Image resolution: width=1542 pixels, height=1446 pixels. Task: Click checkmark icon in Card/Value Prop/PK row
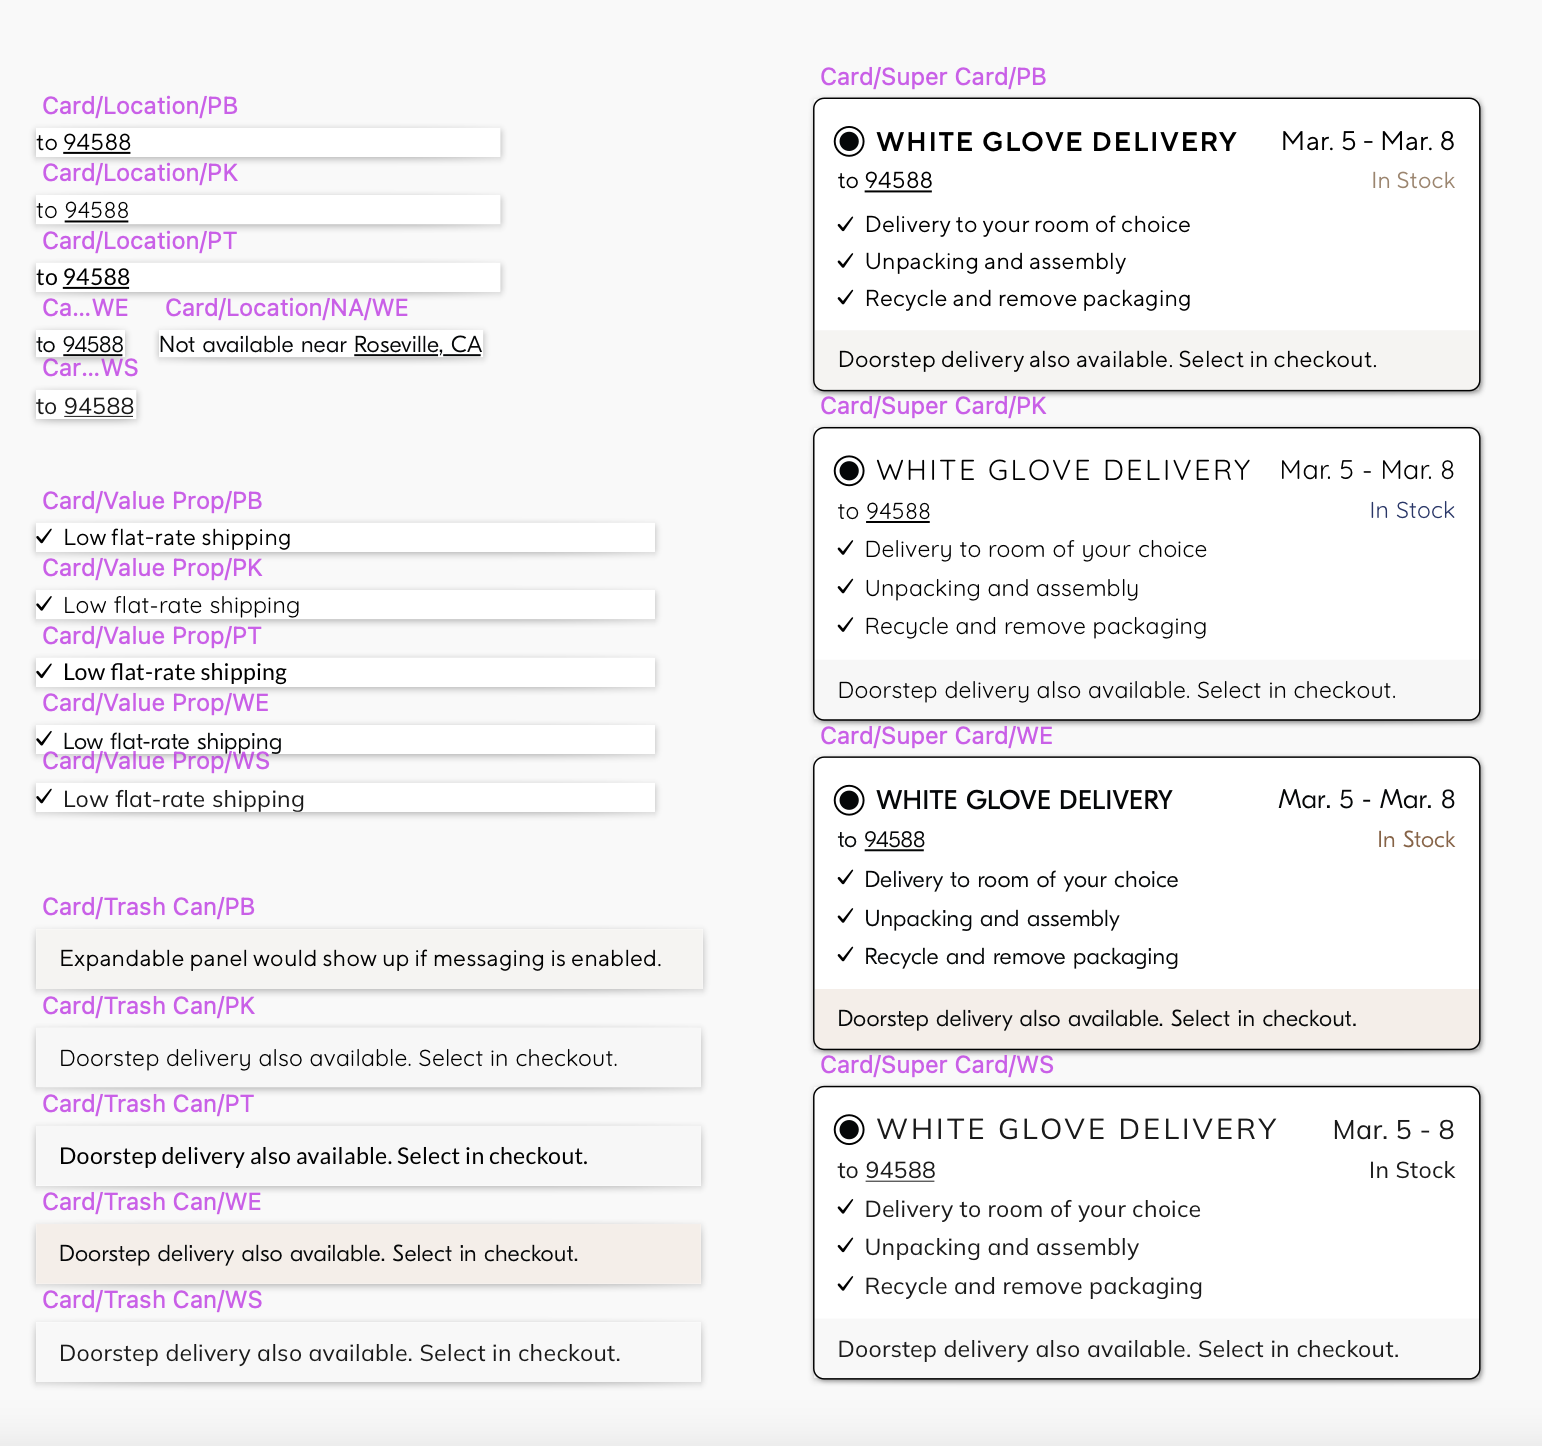click(44, 604)
